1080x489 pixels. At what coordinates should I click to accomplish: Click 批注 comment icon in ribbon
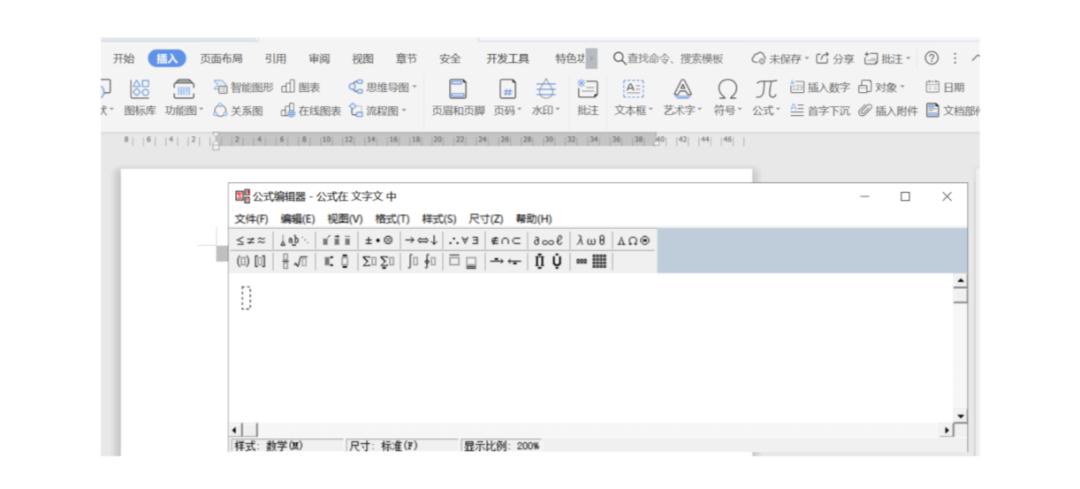(x=588, y=97)
